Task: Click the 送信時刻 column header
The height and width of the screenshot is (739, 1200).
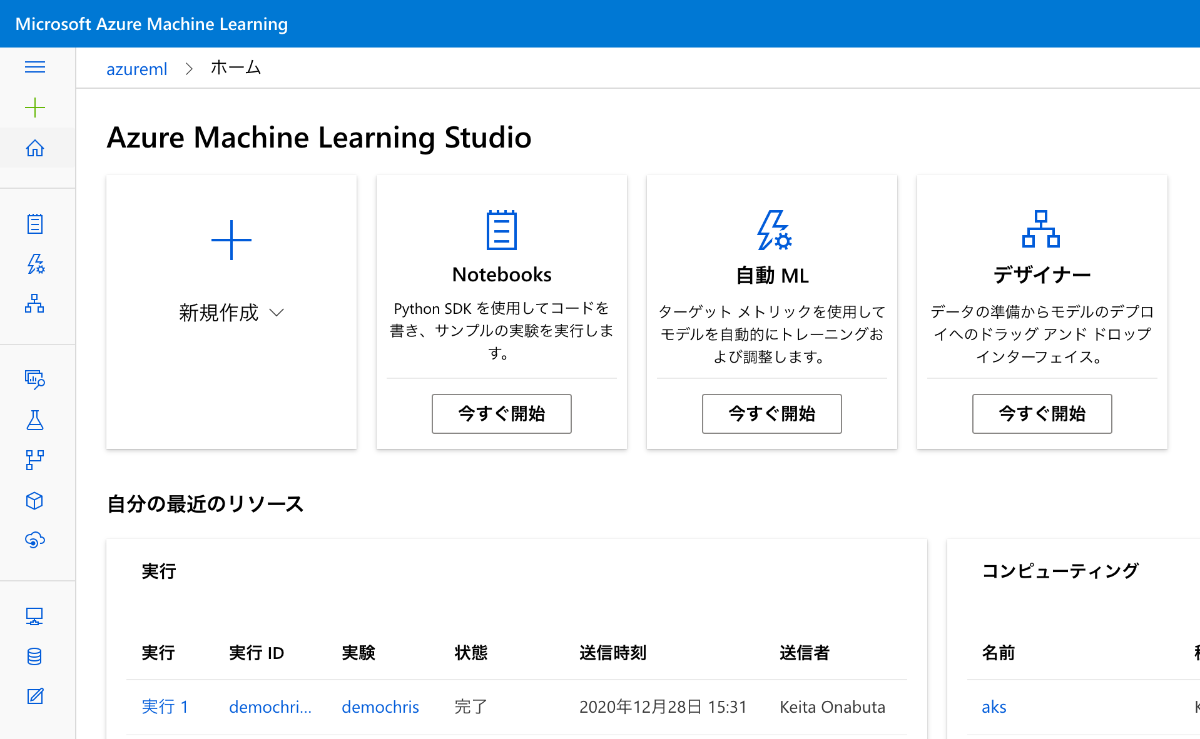Action: point(613,653)
